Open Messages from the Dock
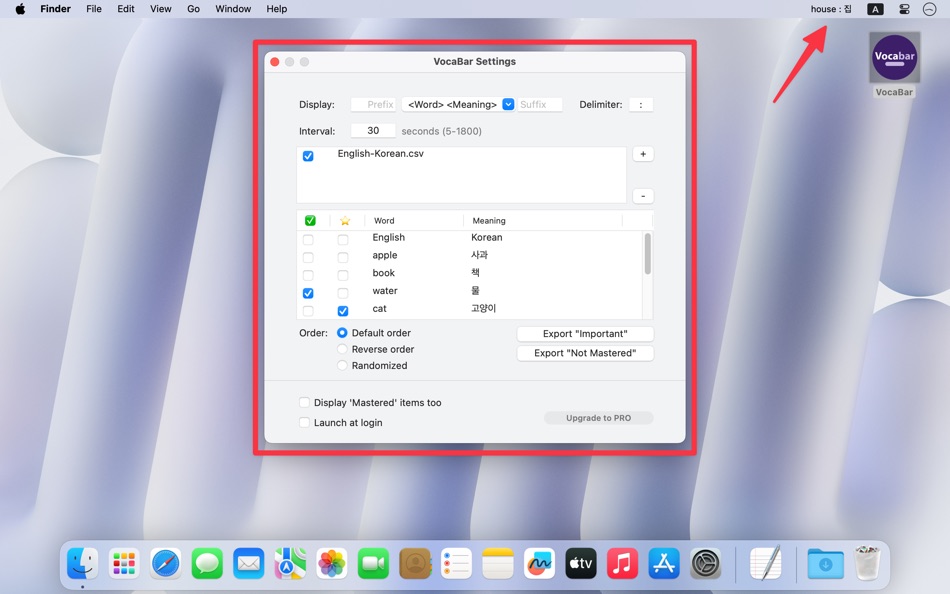 click(x=207, y=564)
